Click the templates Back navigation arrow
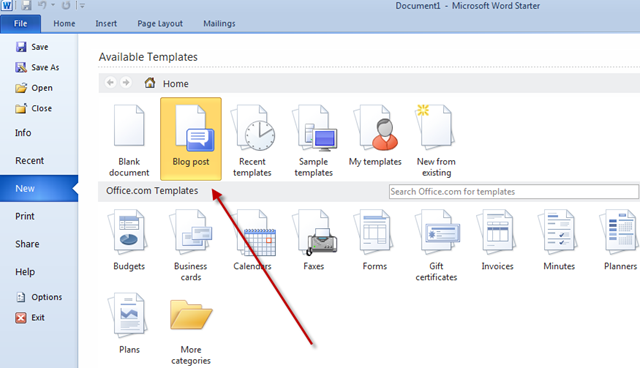This screenshot has width=640, height=368. (110, 83)
